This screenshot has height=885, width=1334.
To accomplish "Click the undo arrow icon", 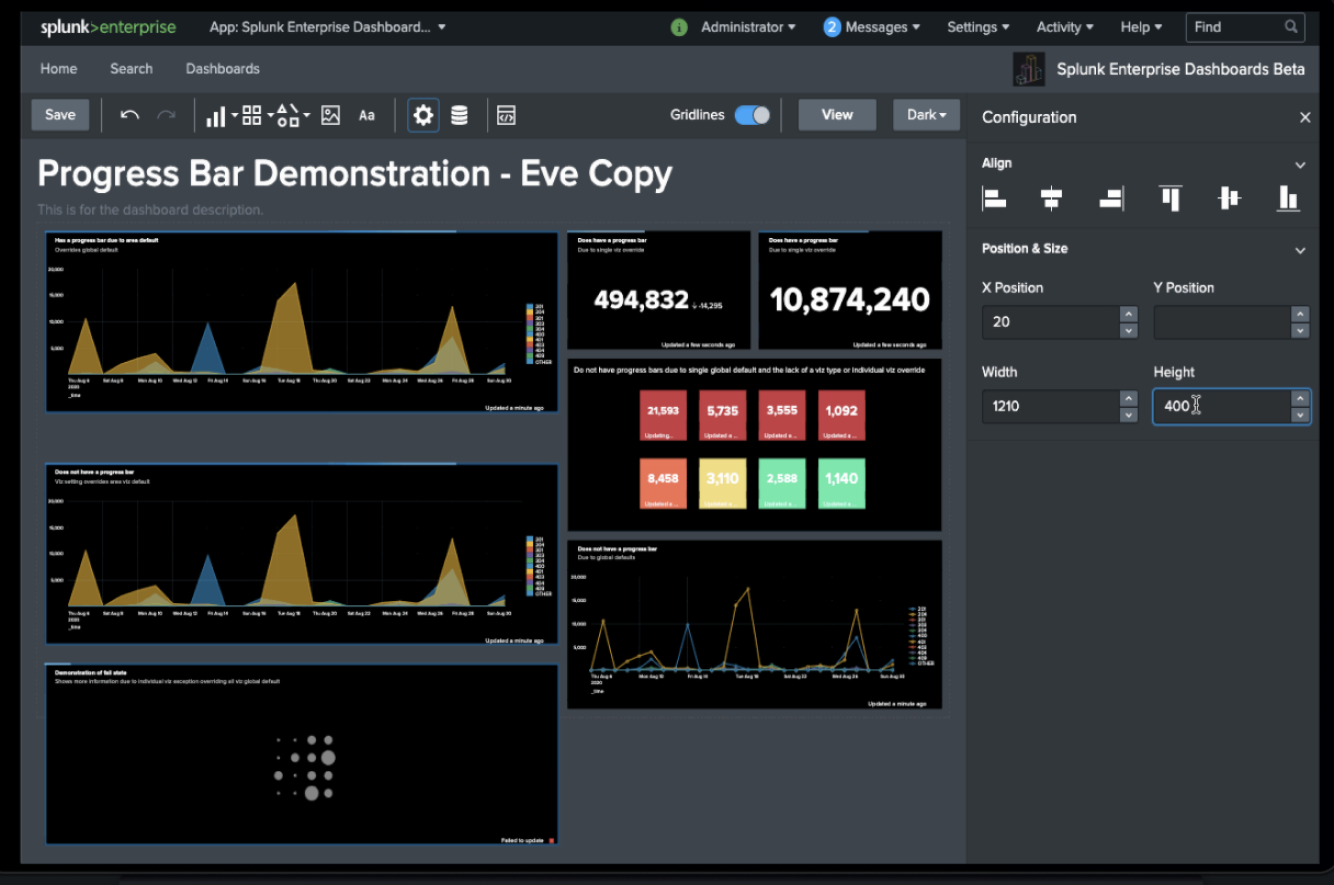I will coord(129,115).
